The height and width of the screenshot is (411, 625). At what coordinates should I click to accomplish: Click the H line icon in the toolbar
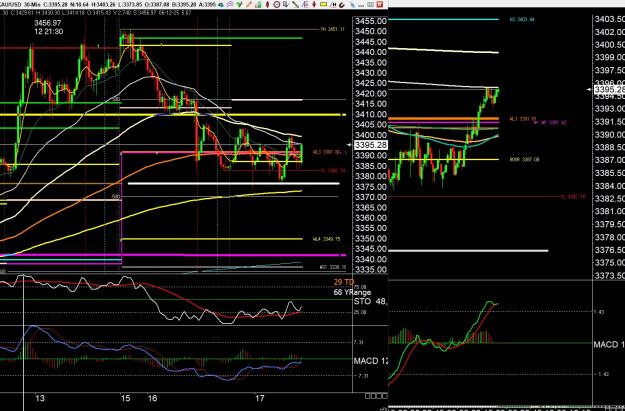pyautogui.click(x=333, y=4)
